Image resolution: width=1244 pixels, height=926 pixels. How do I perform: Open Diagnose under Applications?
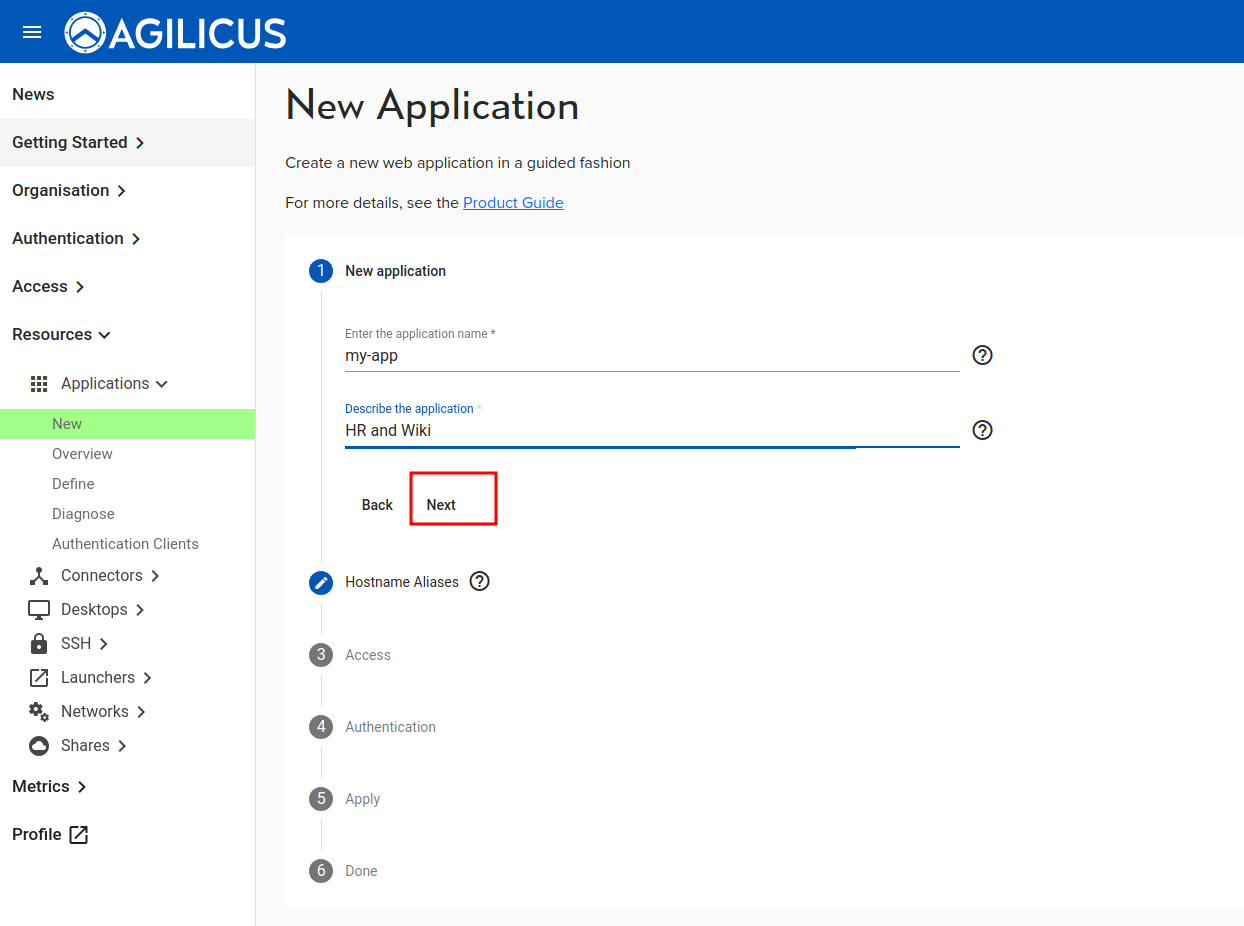[83, 514]
